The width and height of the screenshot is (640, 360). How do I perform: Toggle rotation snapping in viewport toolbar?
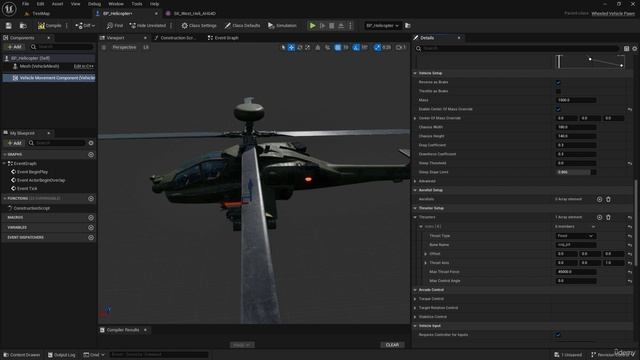tap(356, 47)
